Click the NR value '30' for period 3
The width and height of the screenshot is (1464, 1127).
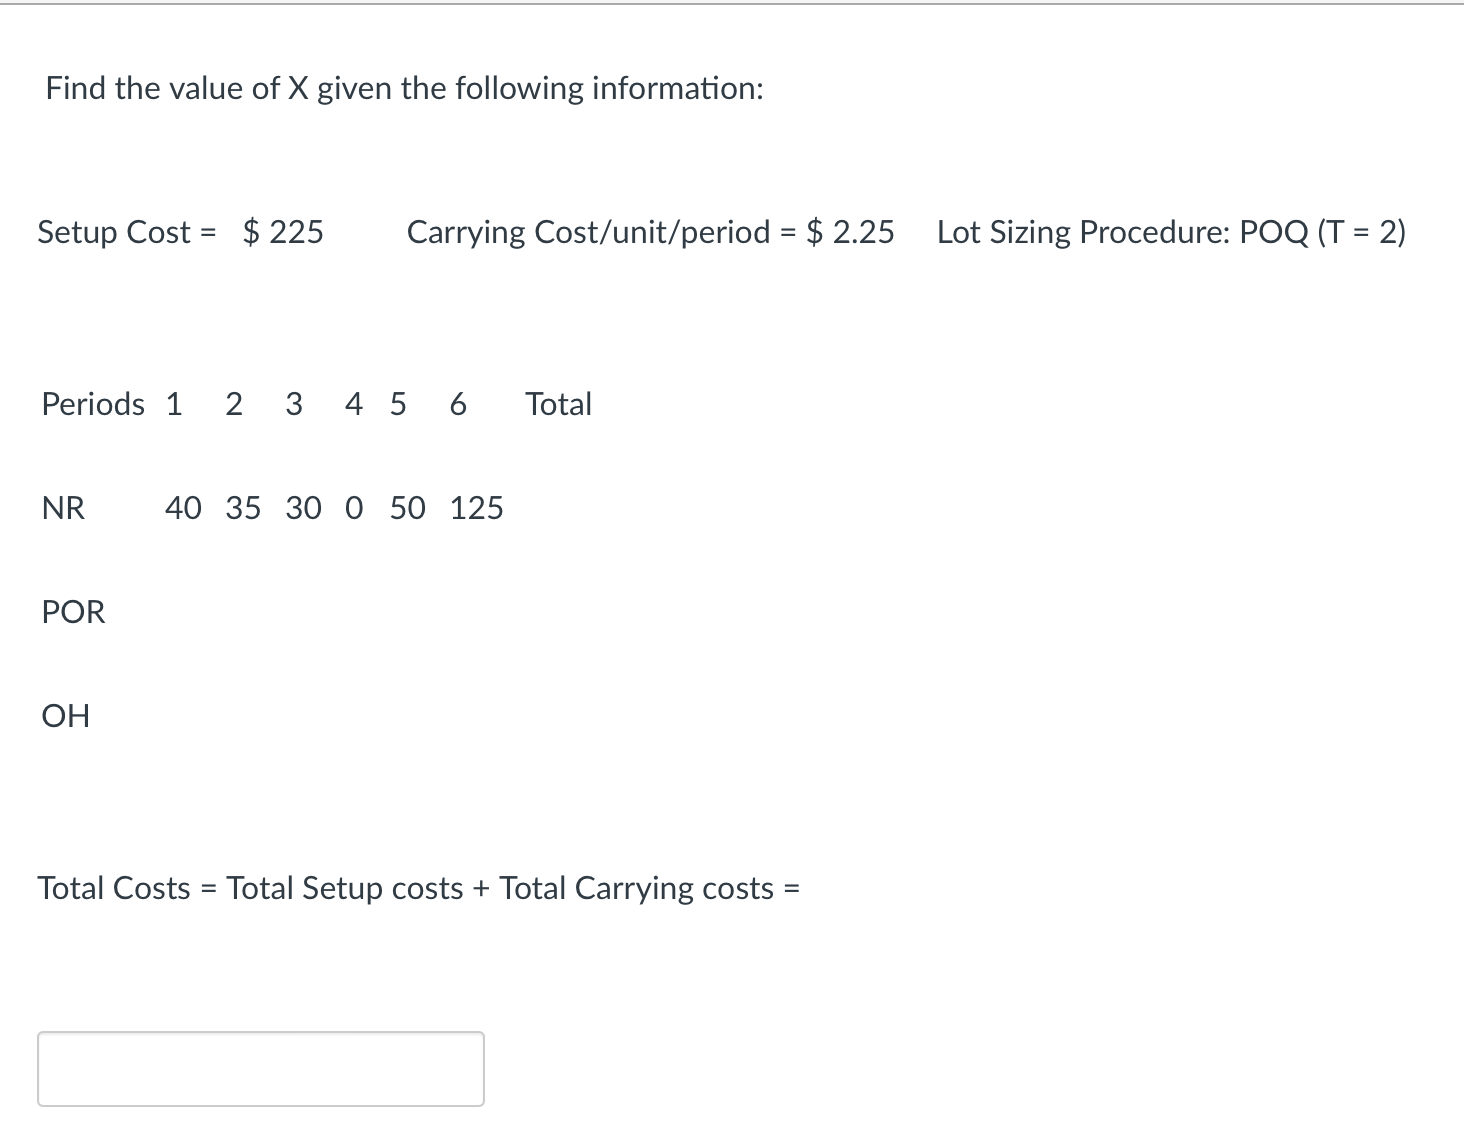tap(305, 508)
